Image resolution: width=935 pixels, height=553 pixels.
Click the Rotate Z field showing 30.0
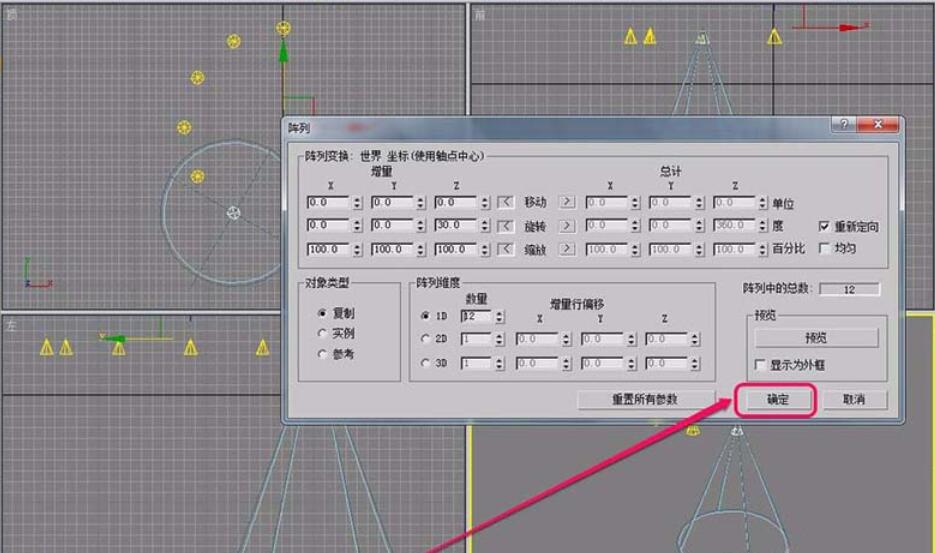(x=456, y=225)
